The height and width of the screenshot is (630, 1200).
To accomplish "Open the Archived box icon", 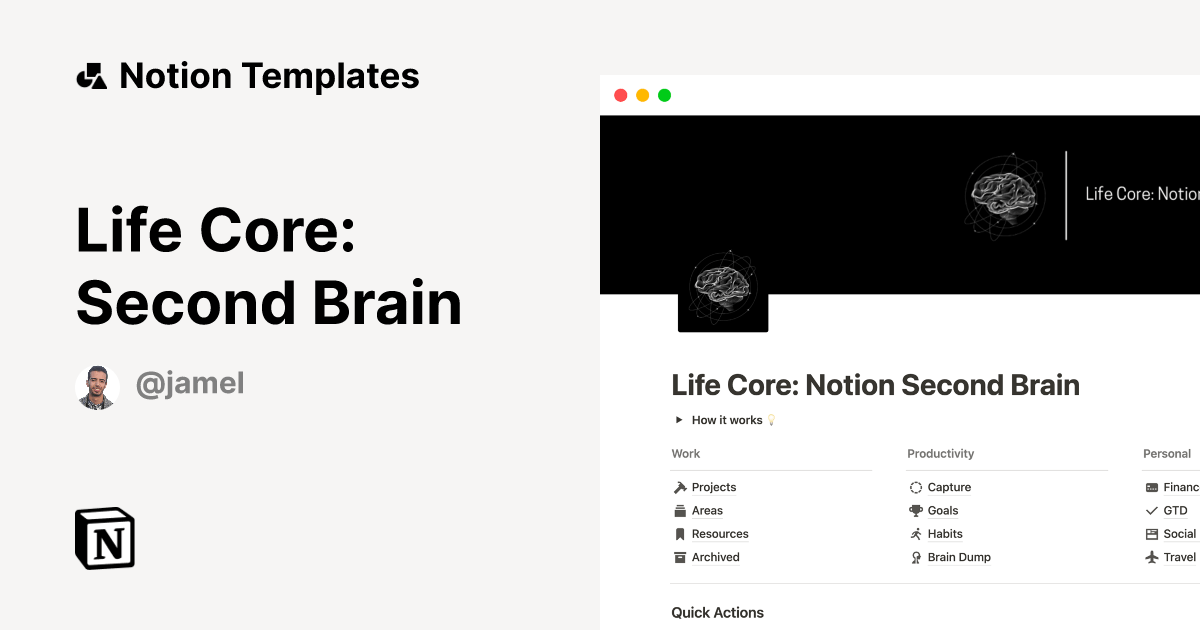I will click(x=680, y=557).
